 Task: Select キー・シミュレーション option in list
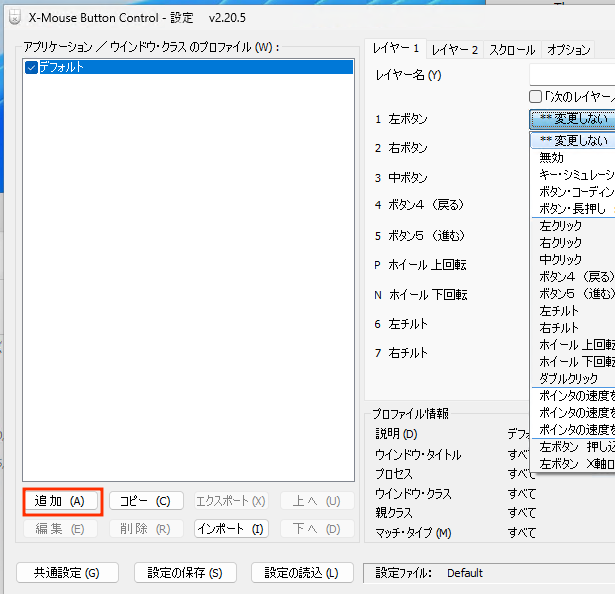tap(573, 175)
